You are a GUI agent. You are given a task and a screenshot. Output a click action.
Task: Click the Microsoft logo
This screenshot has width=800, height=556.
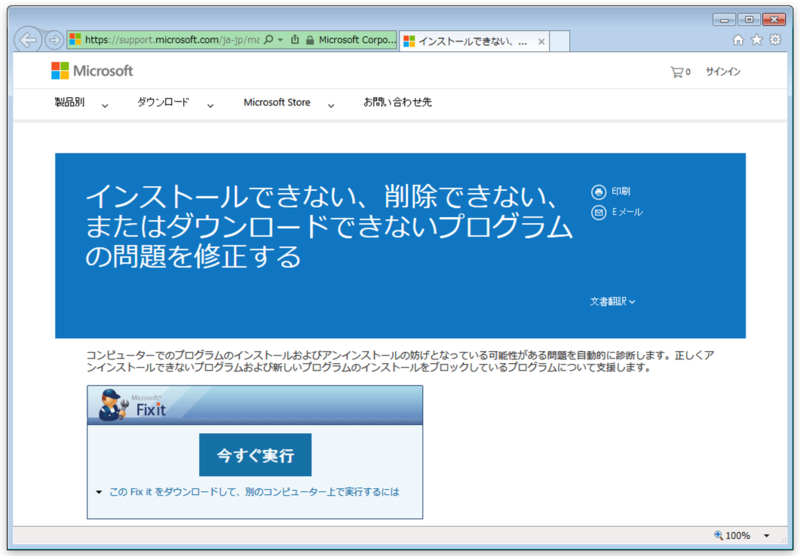point(92,71)
